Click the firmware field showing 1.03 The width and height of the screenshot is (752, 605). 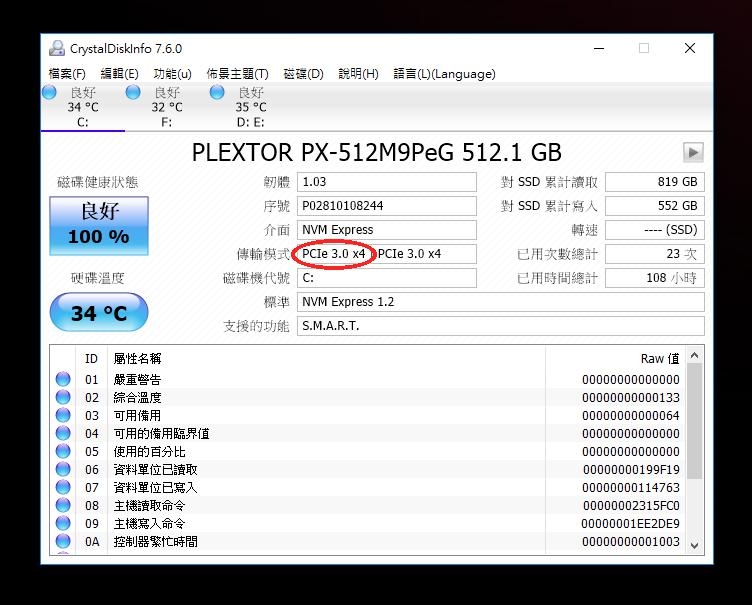point(387,182)
